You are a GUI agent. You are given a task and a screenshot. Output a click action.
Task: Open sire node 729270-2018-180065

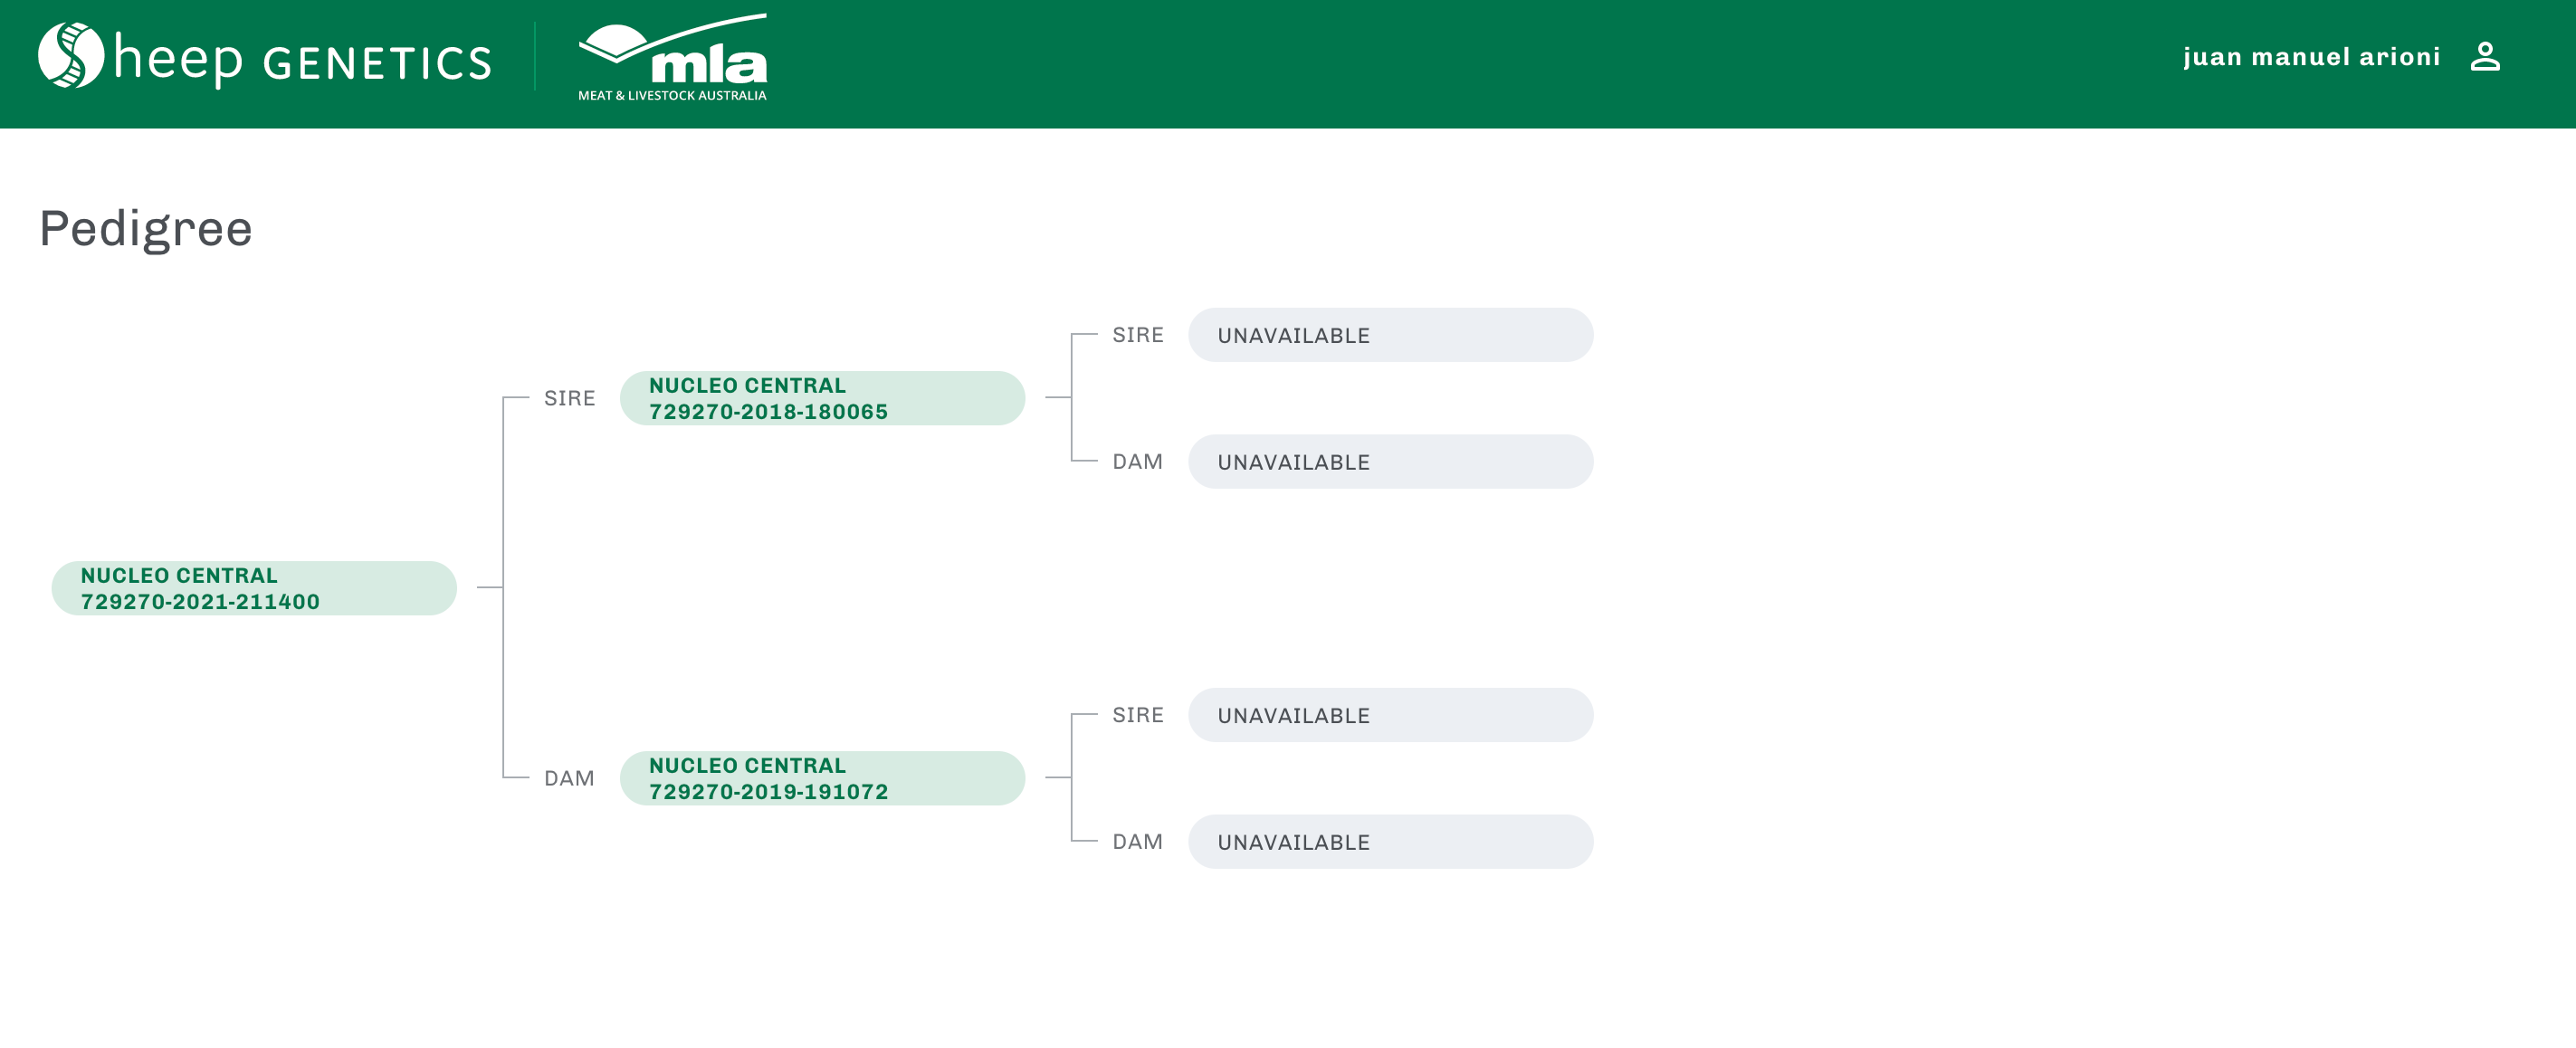(822, 398)
